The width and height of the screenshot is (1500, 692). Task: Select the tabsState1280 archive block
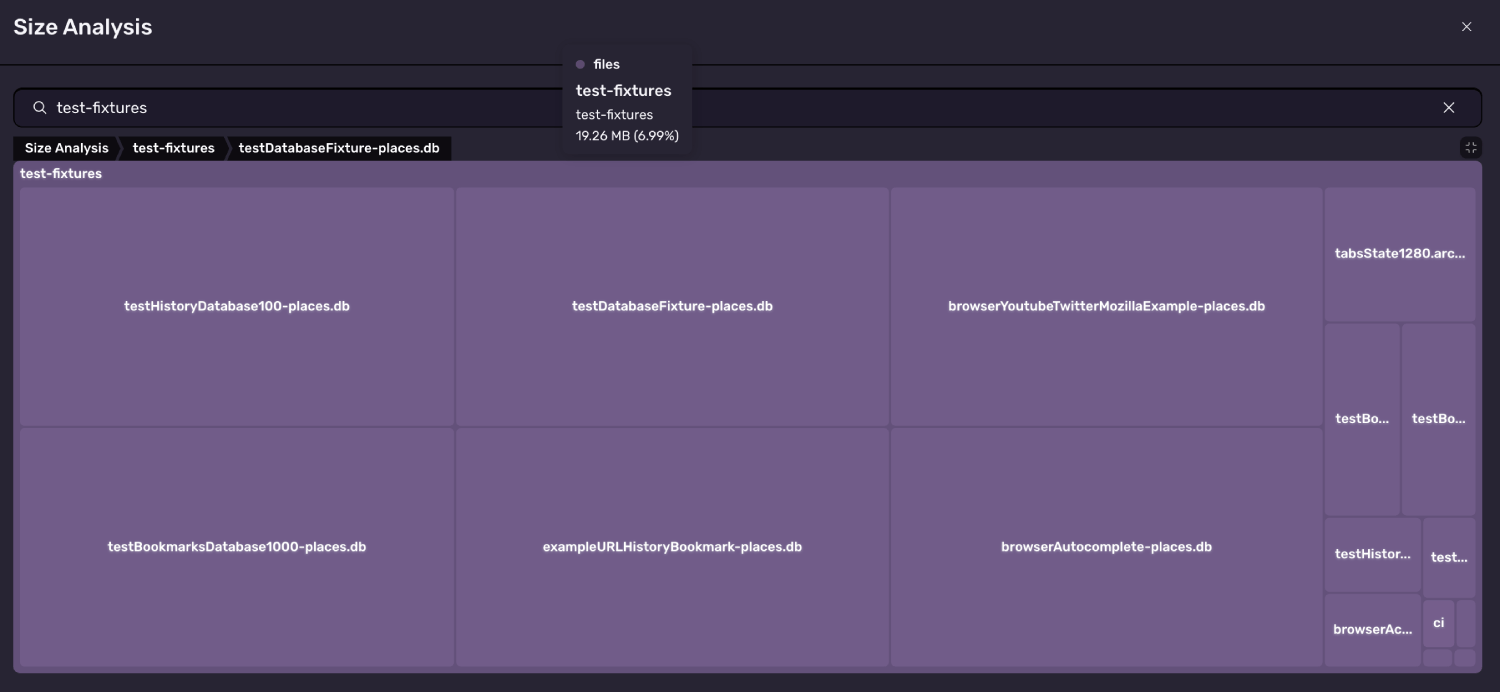point(1399,253)
